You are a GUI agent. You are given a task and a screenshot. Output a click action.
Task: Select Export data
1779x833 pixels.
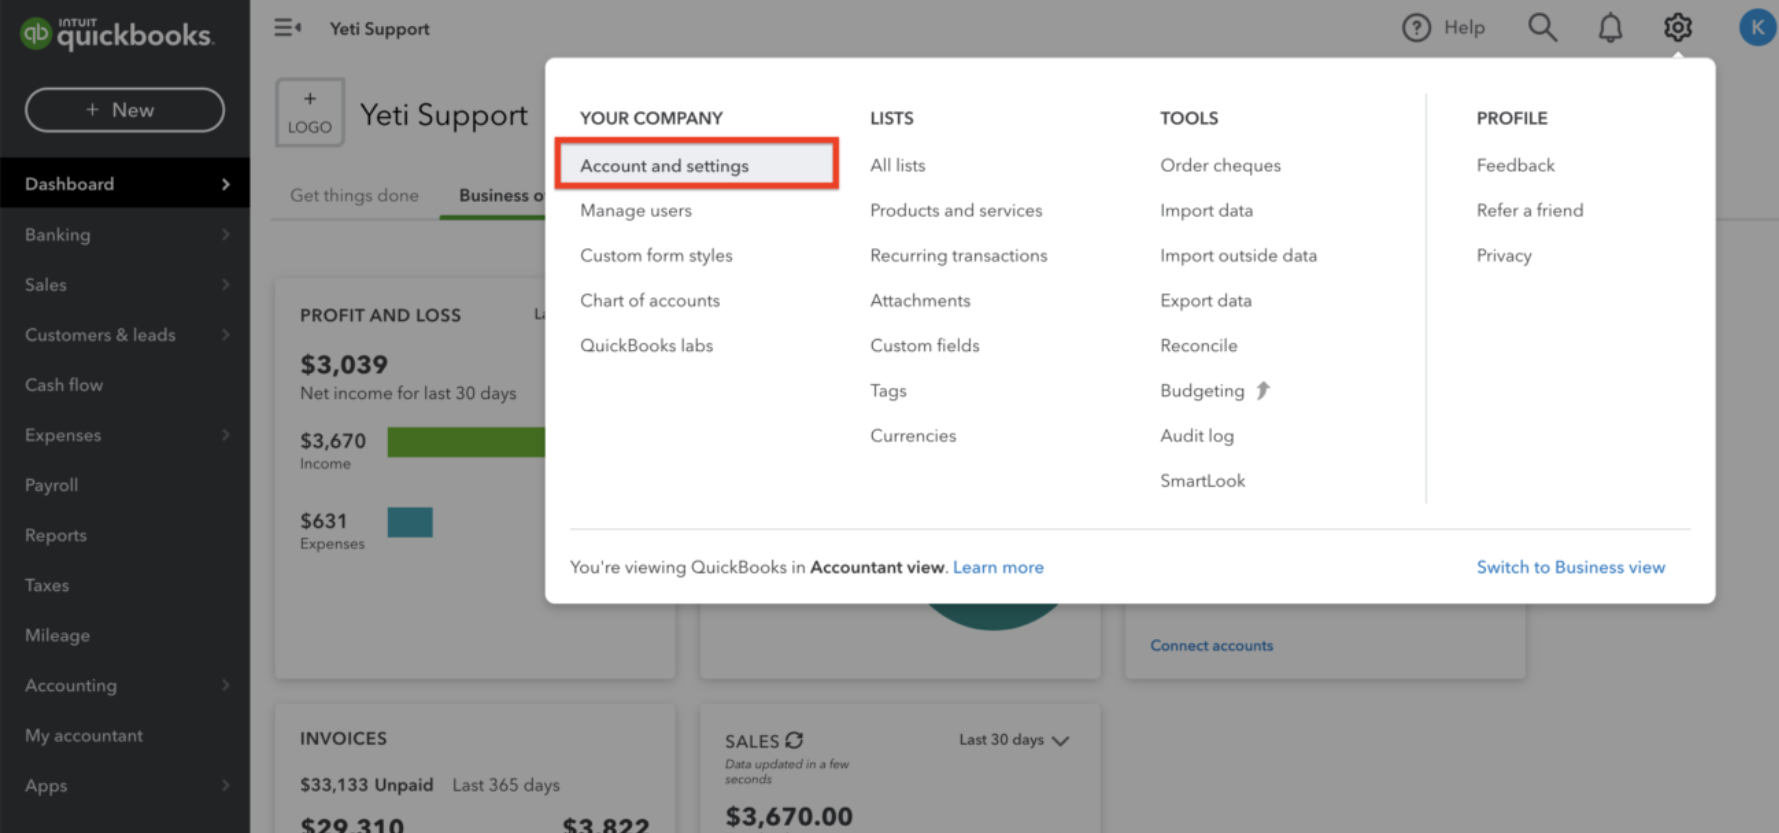[1205, 300]
